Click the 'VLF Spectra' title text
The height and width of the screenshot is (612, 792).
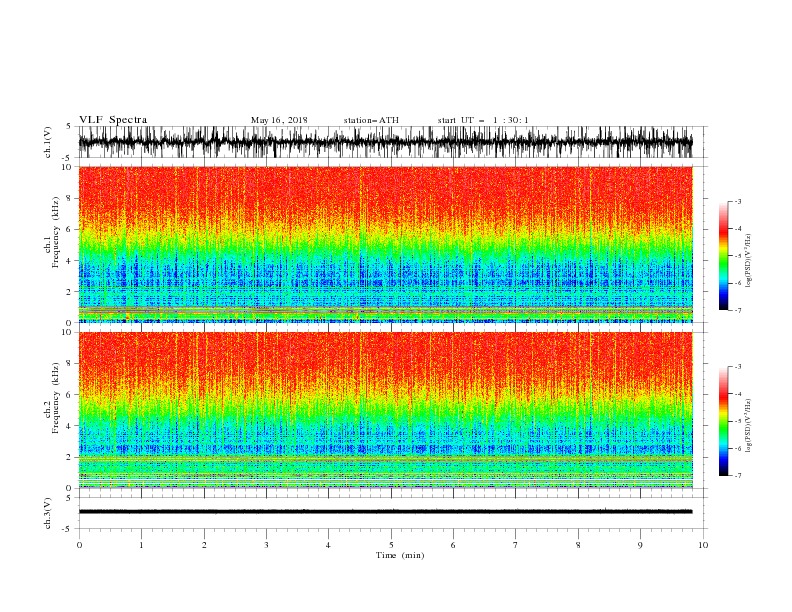pyautogui.click(x=113, y=120)
